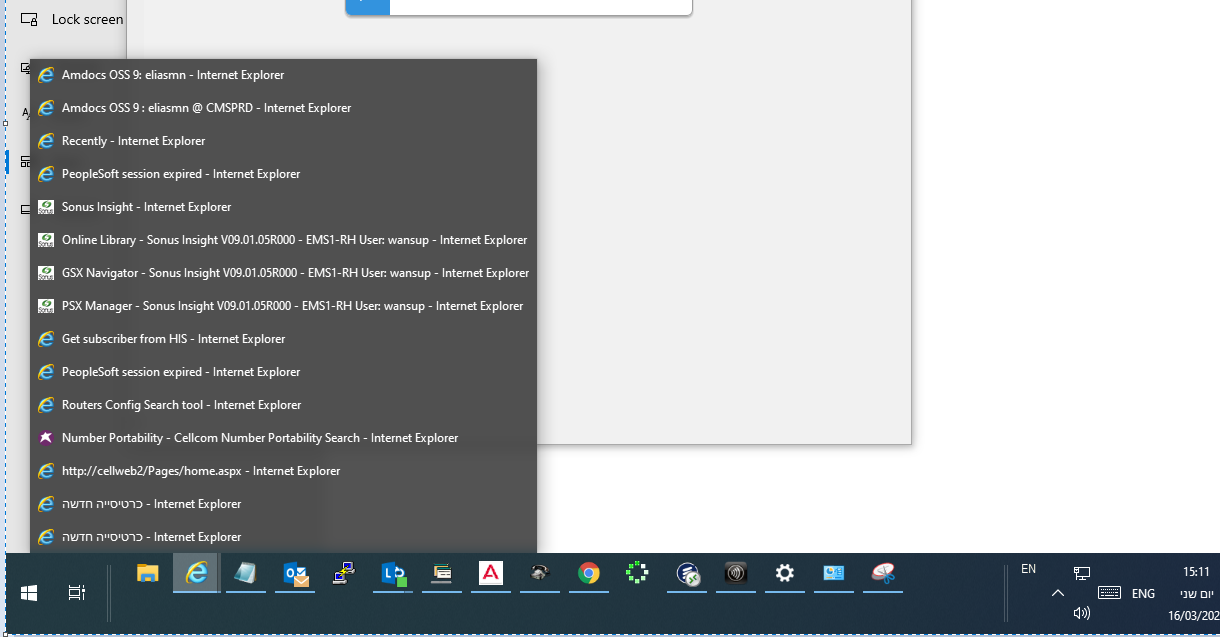The image size is (1220, 637).
Task: Open the touch keyboard tray icon
Action: [1109, 592]
